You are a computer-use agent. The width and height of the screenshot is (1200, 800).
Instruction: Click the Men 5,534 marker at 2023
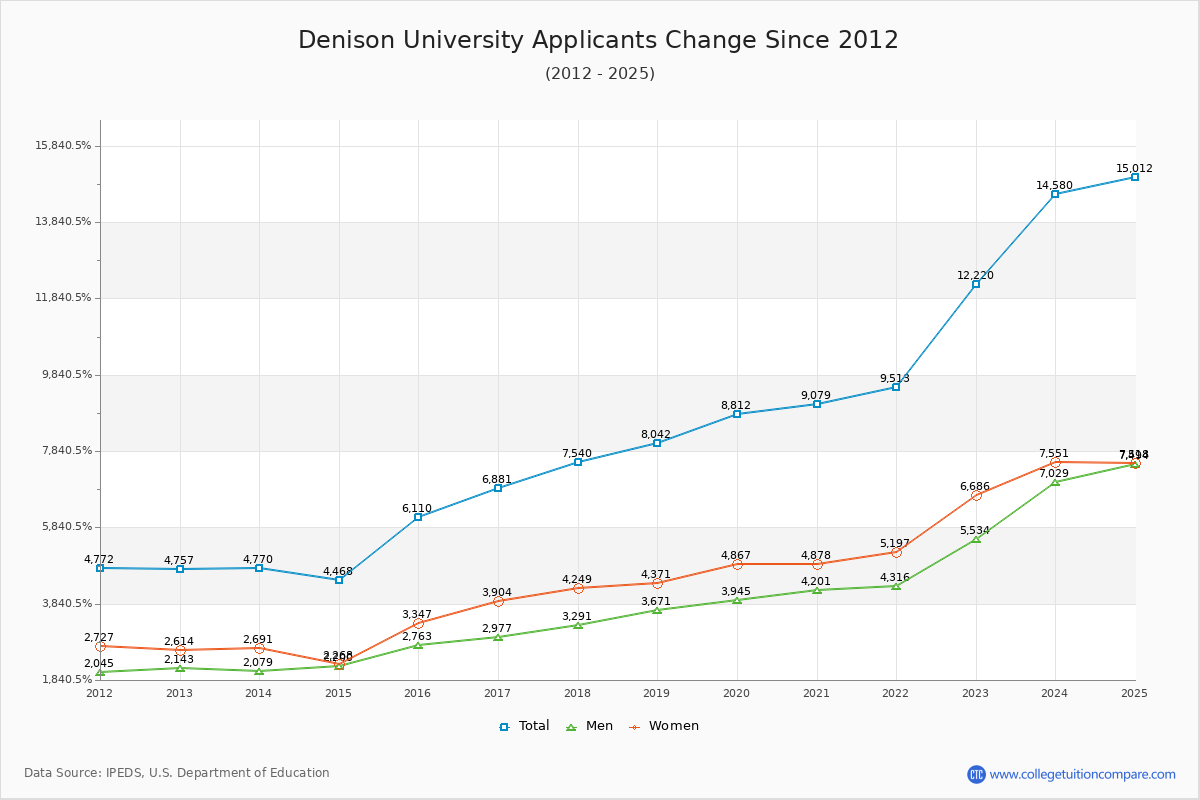[975, 539]
